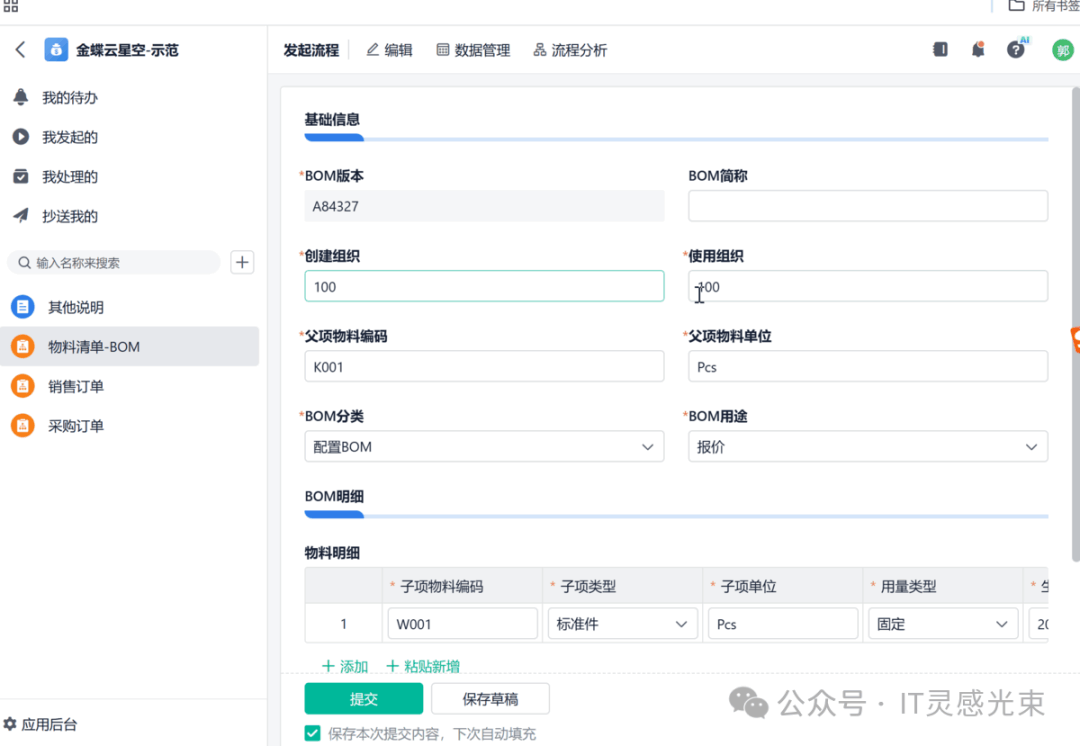Click the 保存草稿 button
This screenshot has height=746, width=1080.
click(490, 699)
